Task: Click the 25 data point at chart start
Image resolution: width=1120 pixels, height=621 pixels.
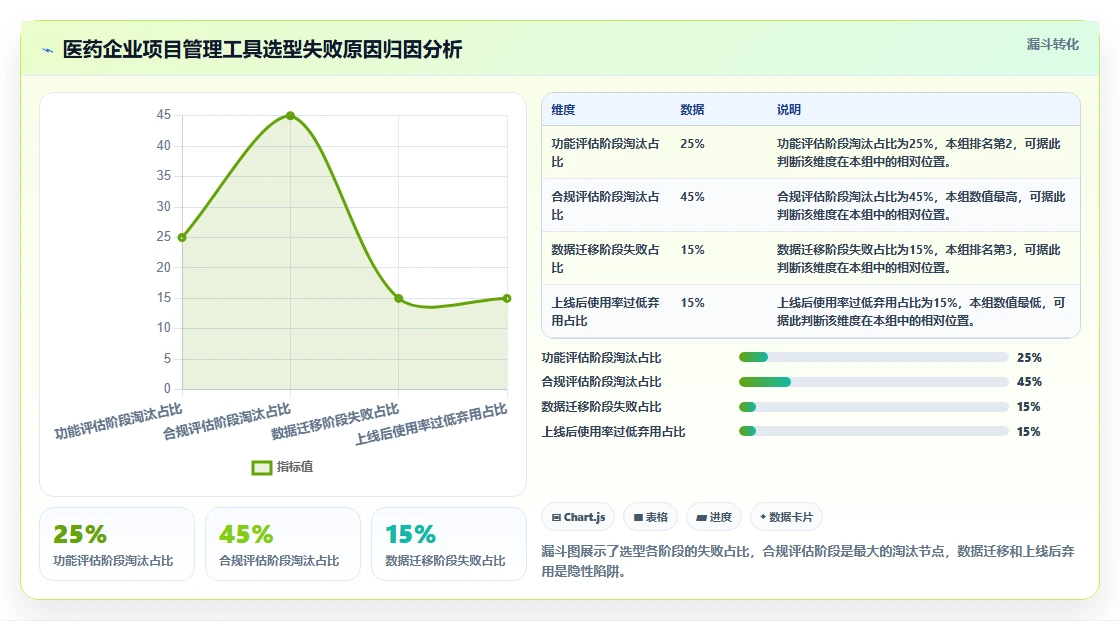Action: pyautogui.click(x=182, y=237)
